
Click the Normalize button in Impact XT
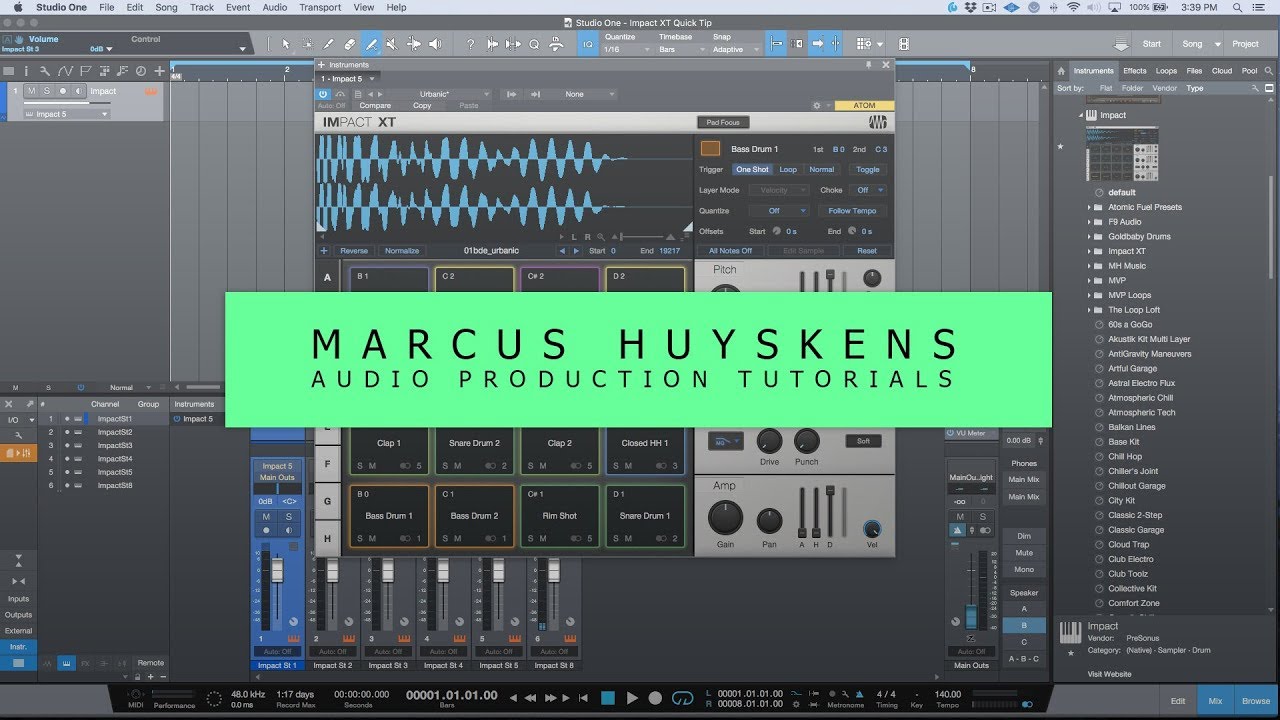pyautogui.click(x=402, y=251)
